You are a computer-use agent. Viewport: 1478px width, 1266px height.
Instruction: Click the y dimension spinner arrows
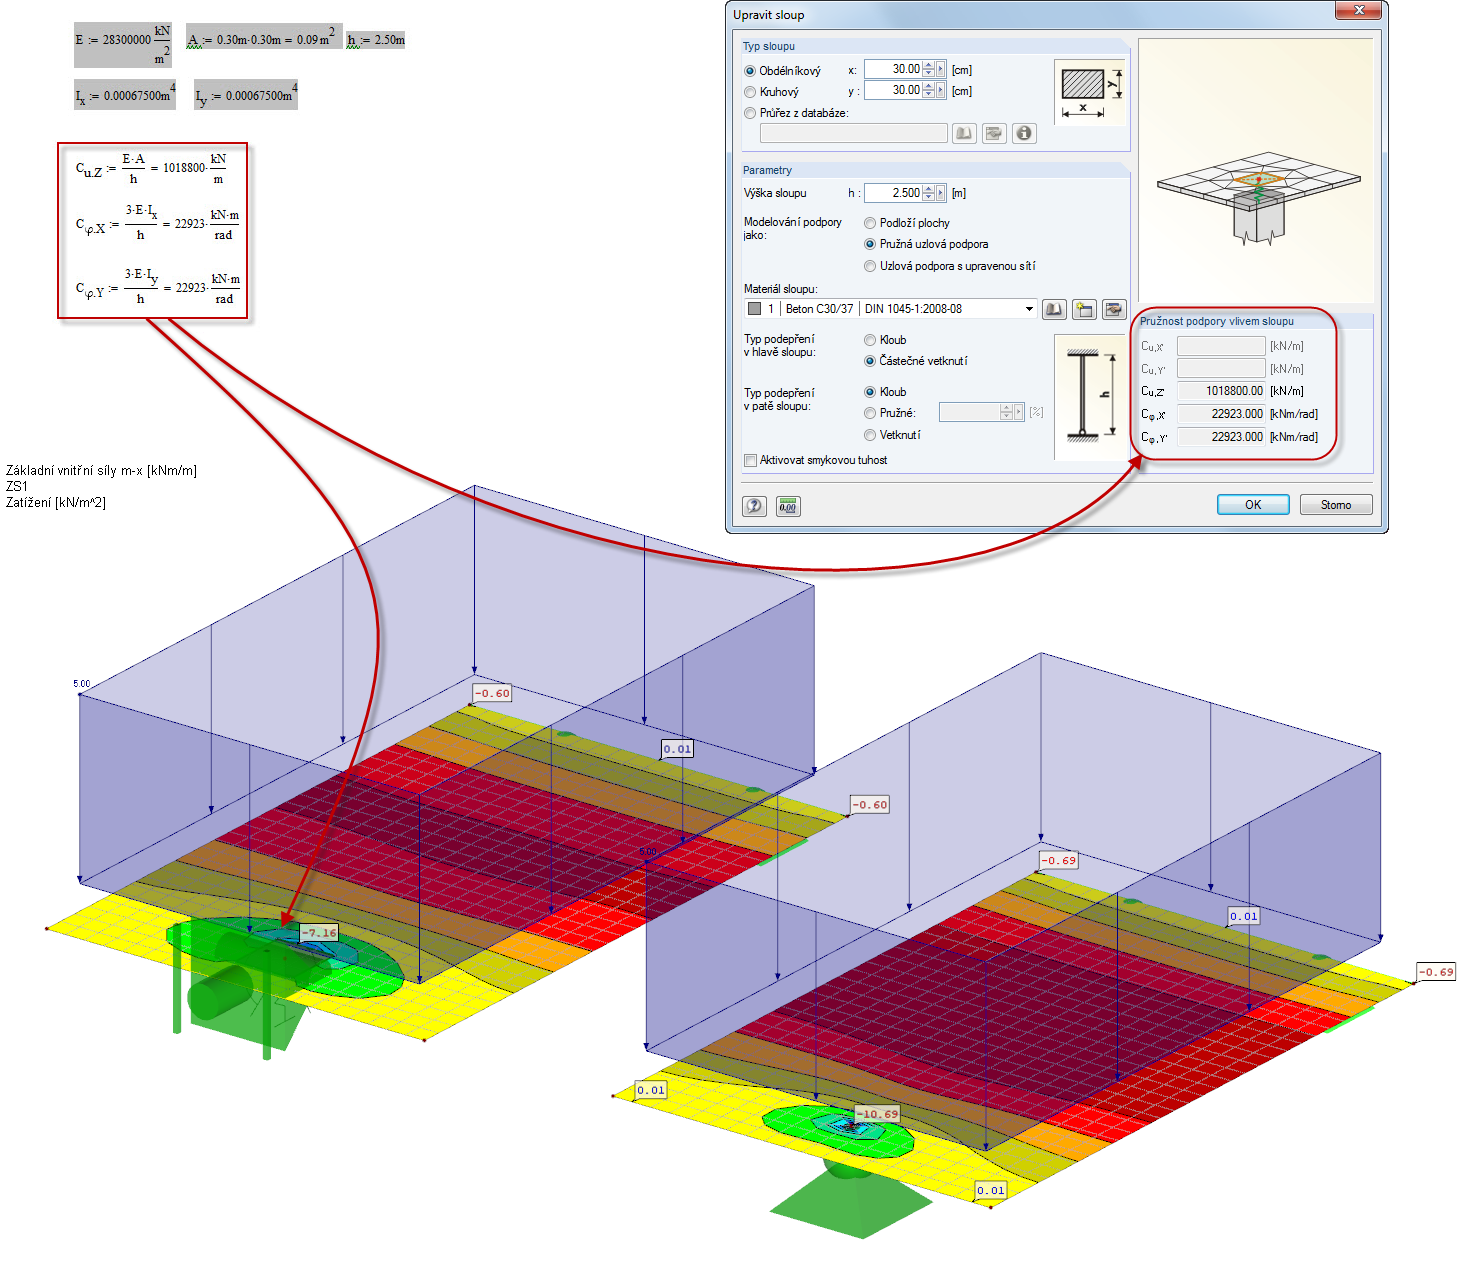(929, 90)
